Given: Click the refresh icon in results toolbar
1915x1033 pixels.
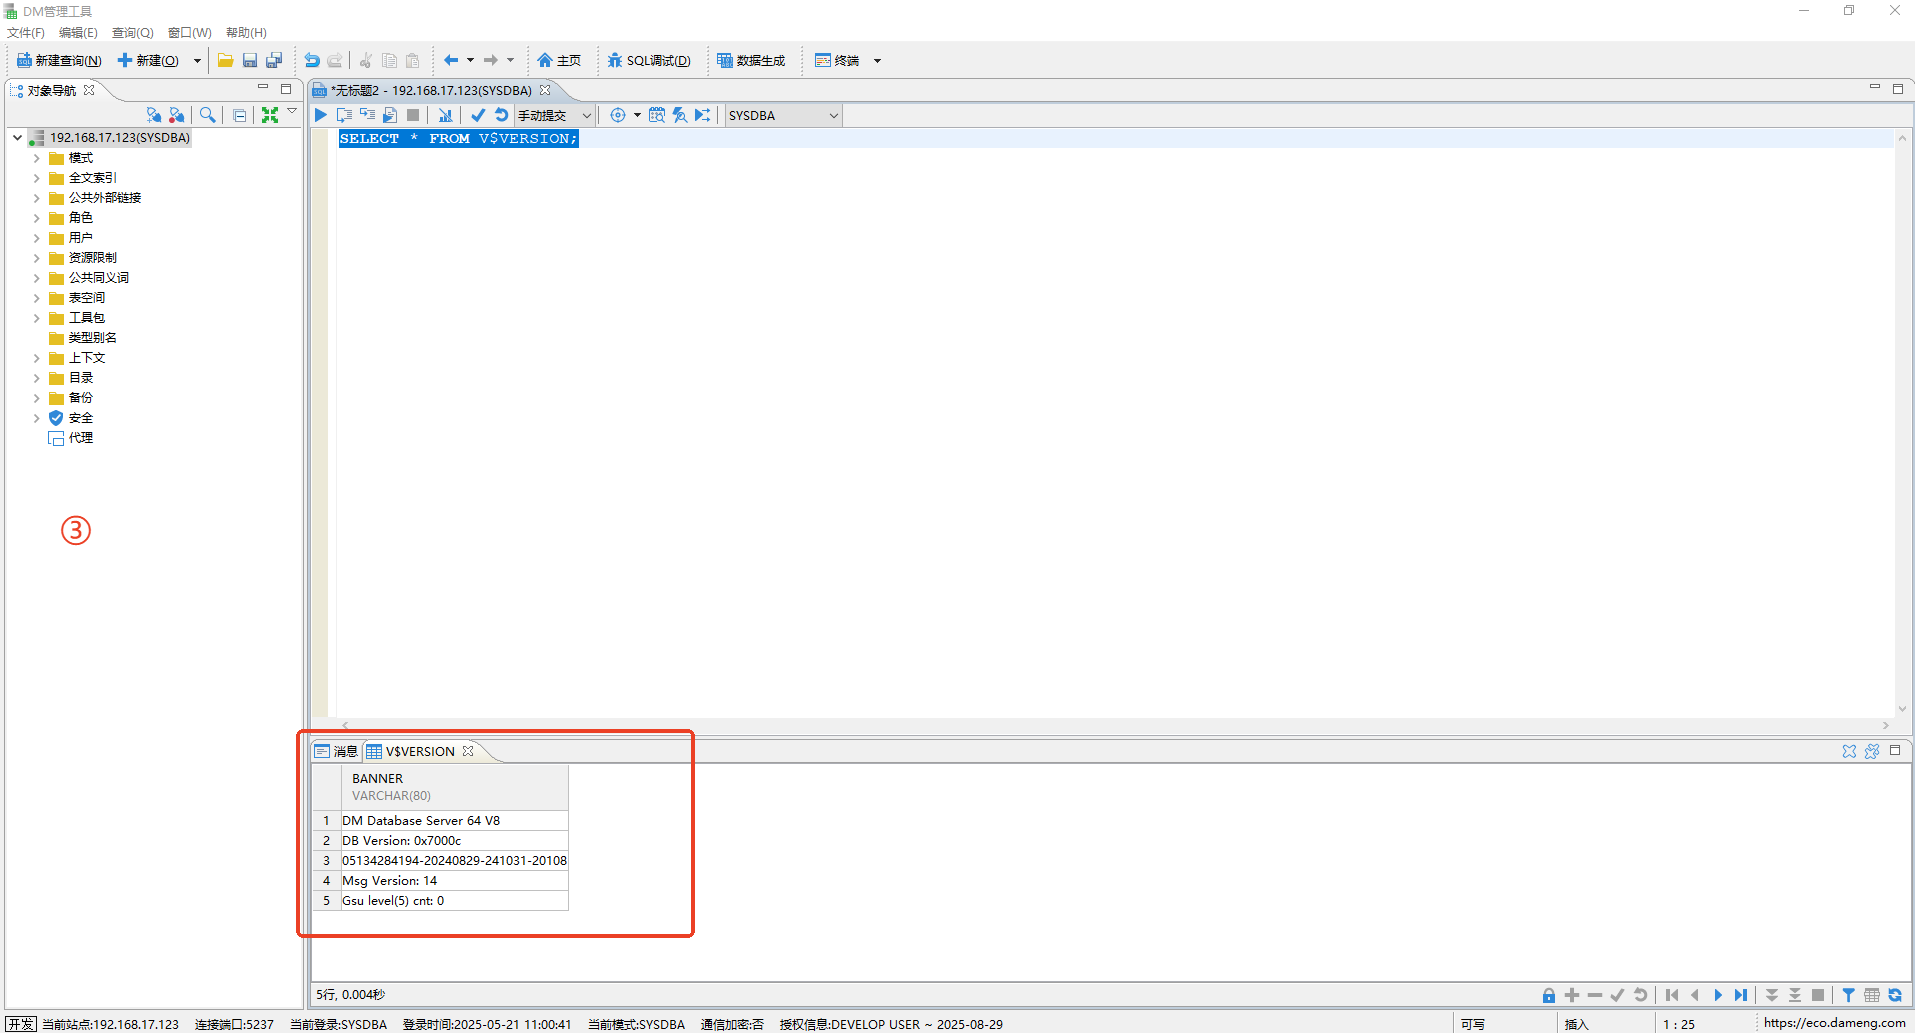Looking at the screenshot, I should coord(1895,995).
